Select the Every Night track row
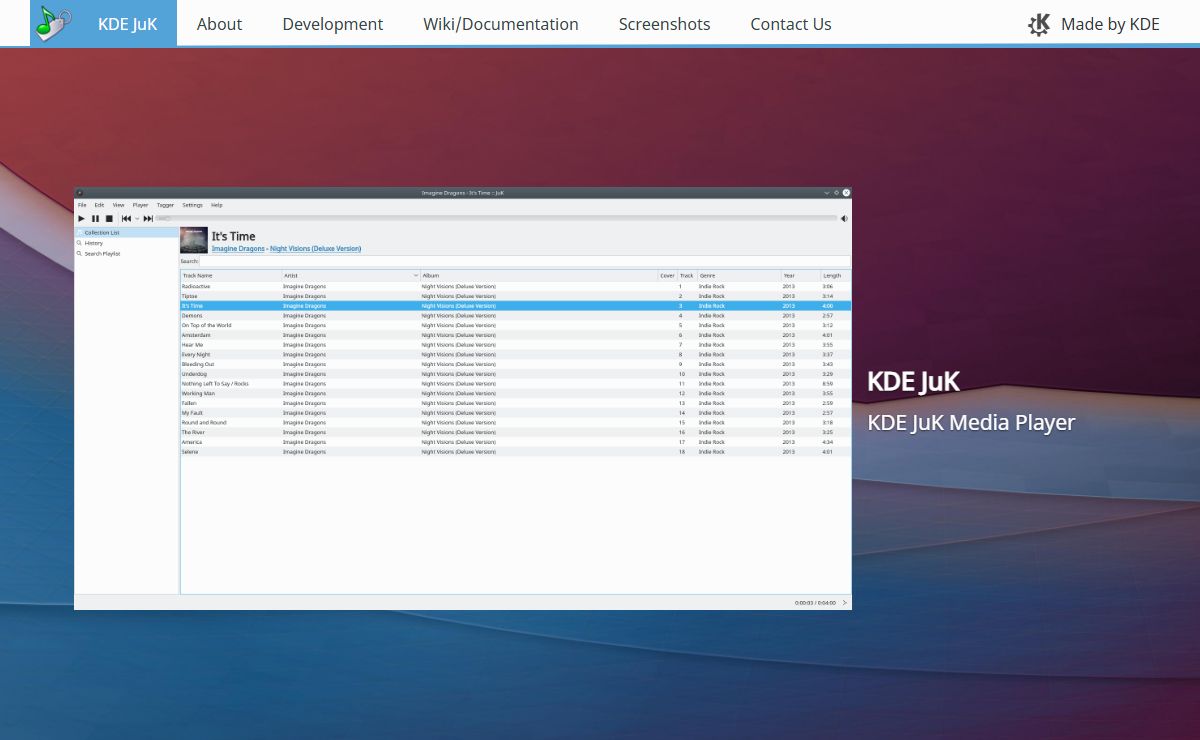1200x740 pixels. 516,355
